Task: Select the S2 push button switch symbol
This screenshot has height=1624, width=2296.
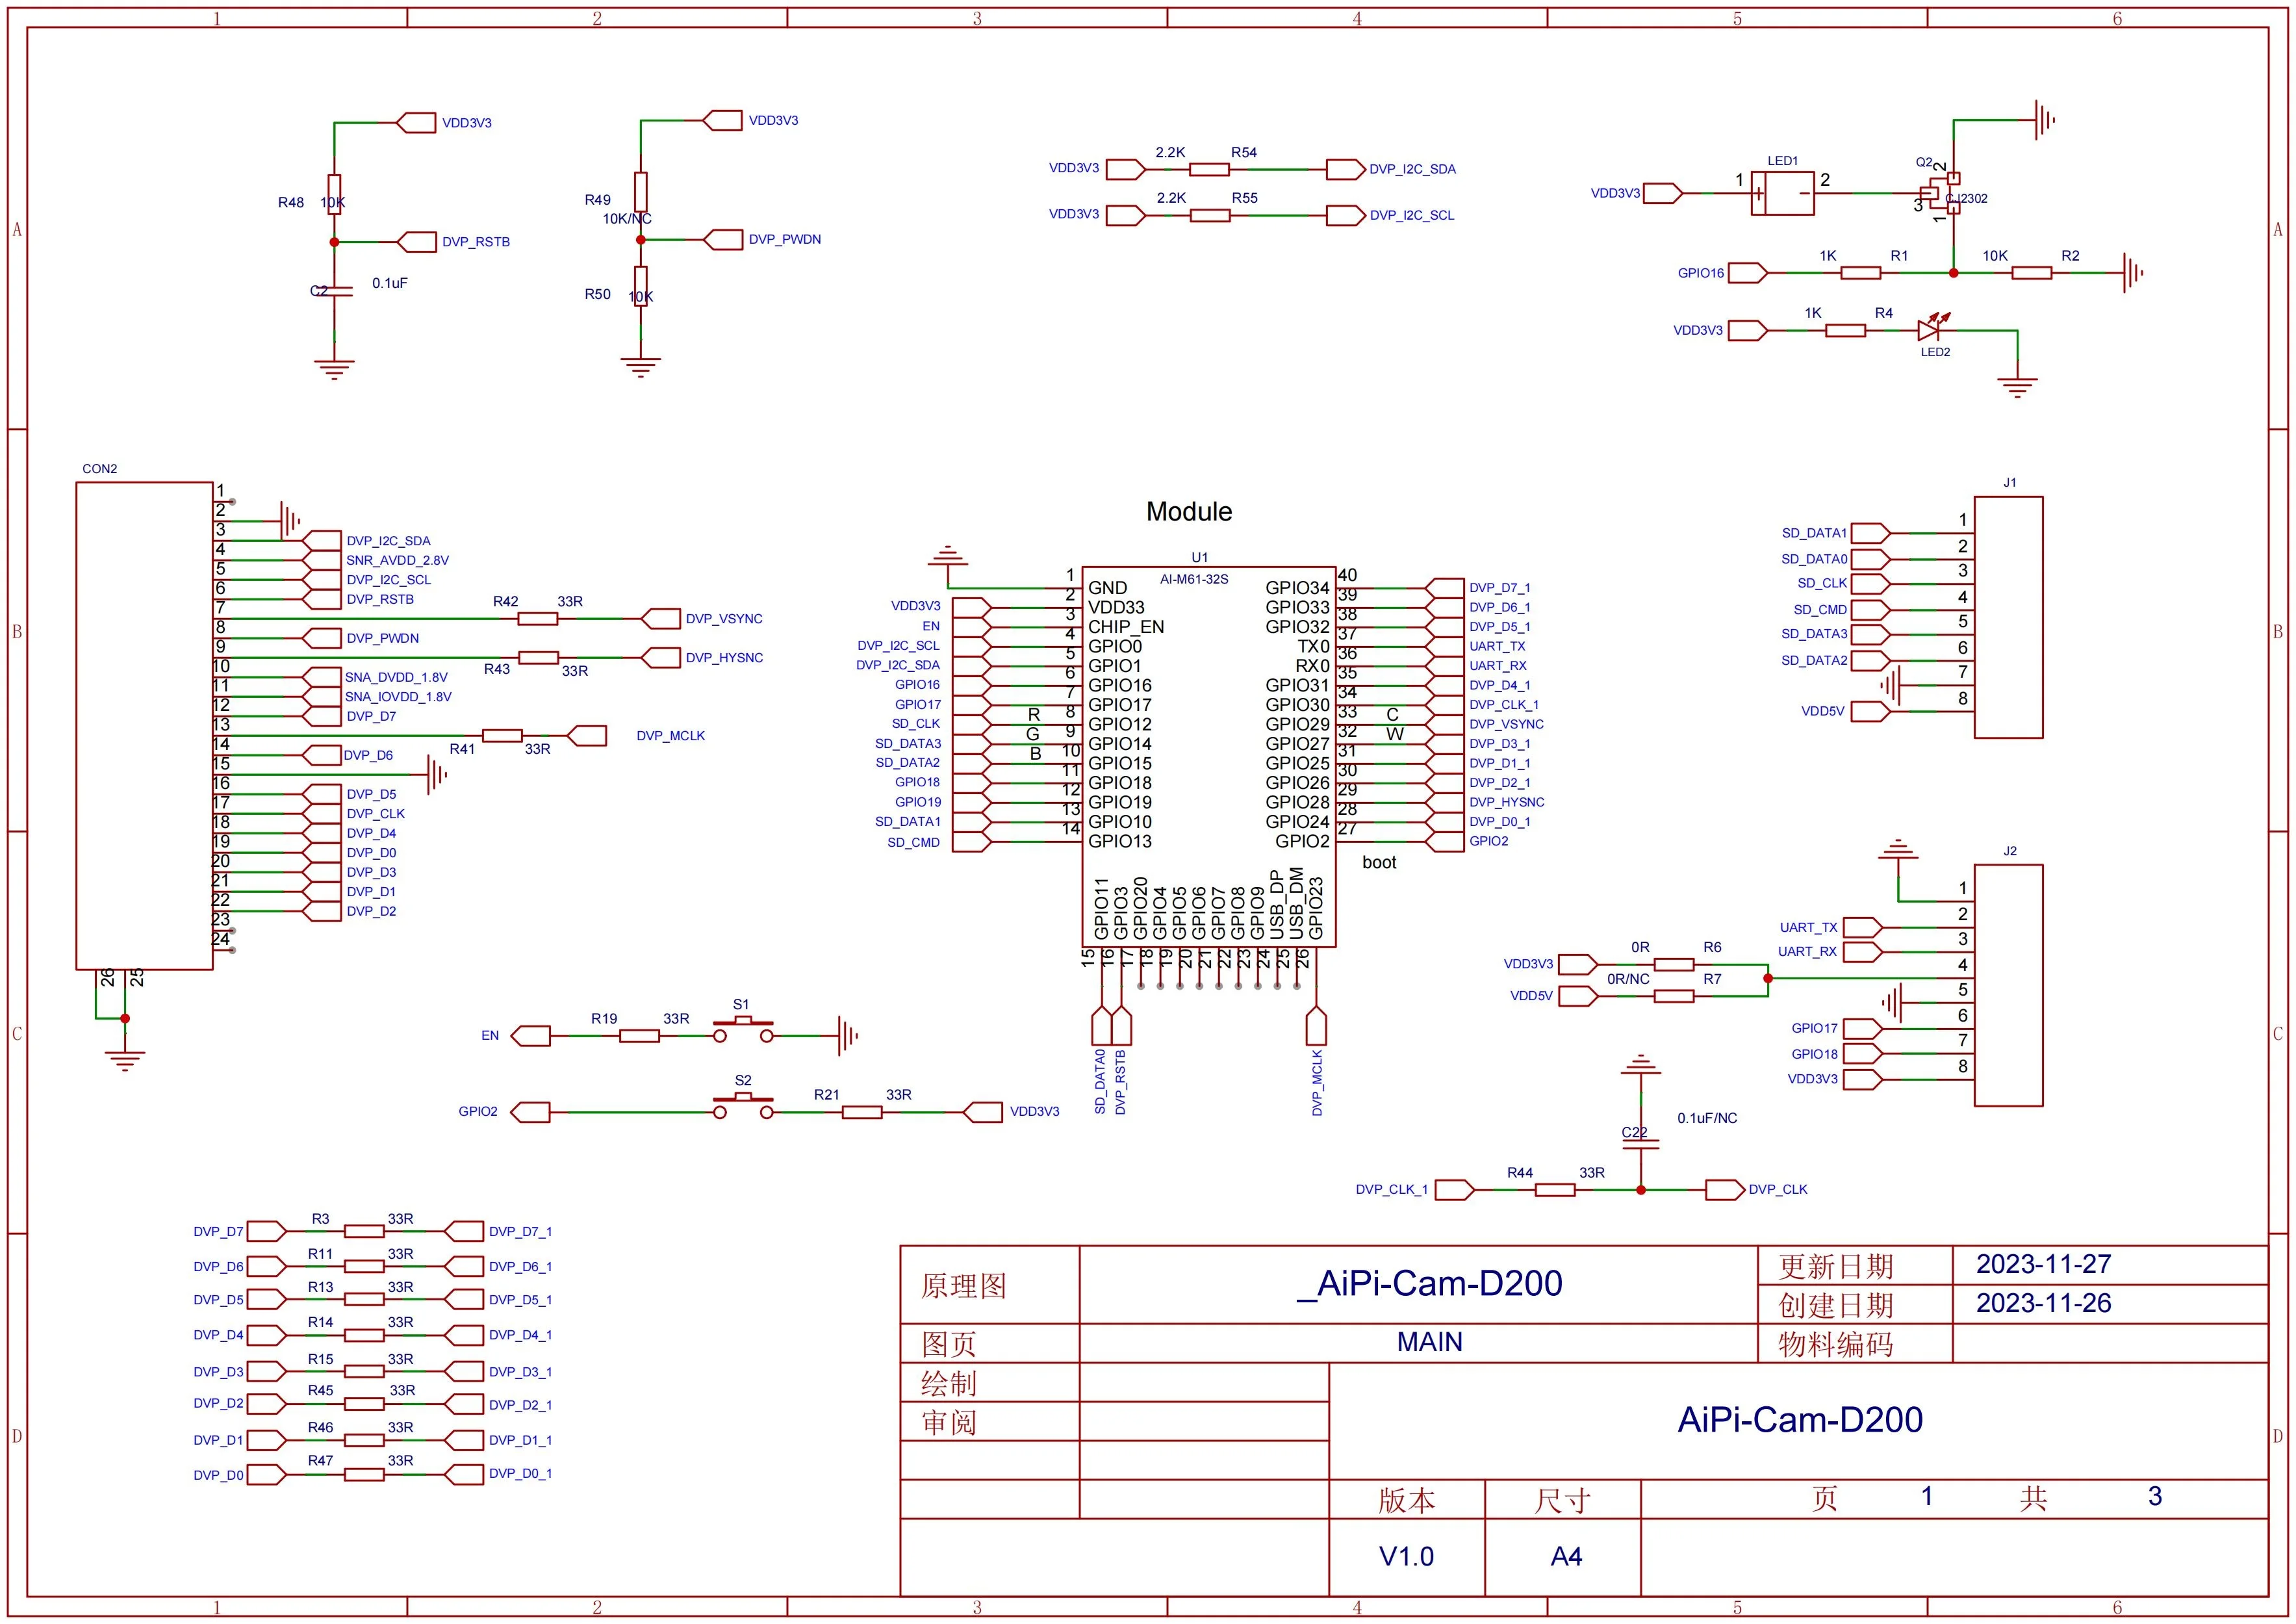Action: 743,1106
